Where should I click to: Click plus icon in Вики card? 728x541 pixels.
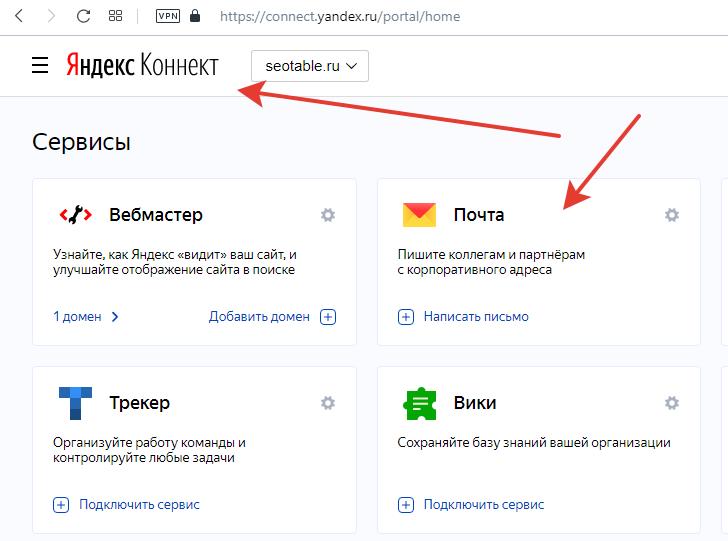pyautogui.click(x=406, y=505)
